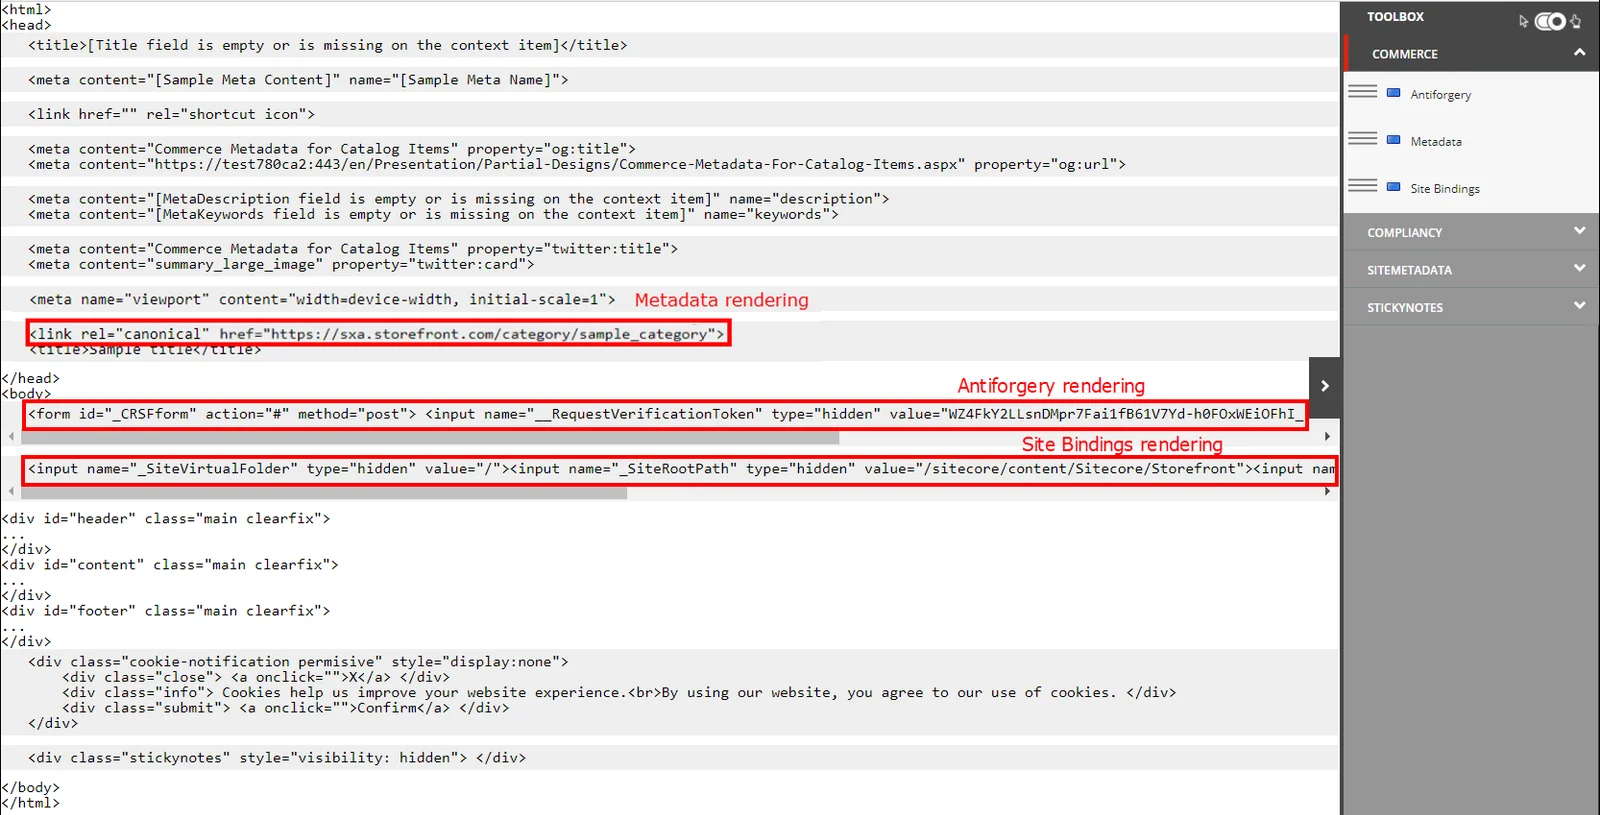The height and width of the screenshot is (815, 1600).
Task: Click the _SiteVirtualFolder input line
Action: tap(680, 469)
